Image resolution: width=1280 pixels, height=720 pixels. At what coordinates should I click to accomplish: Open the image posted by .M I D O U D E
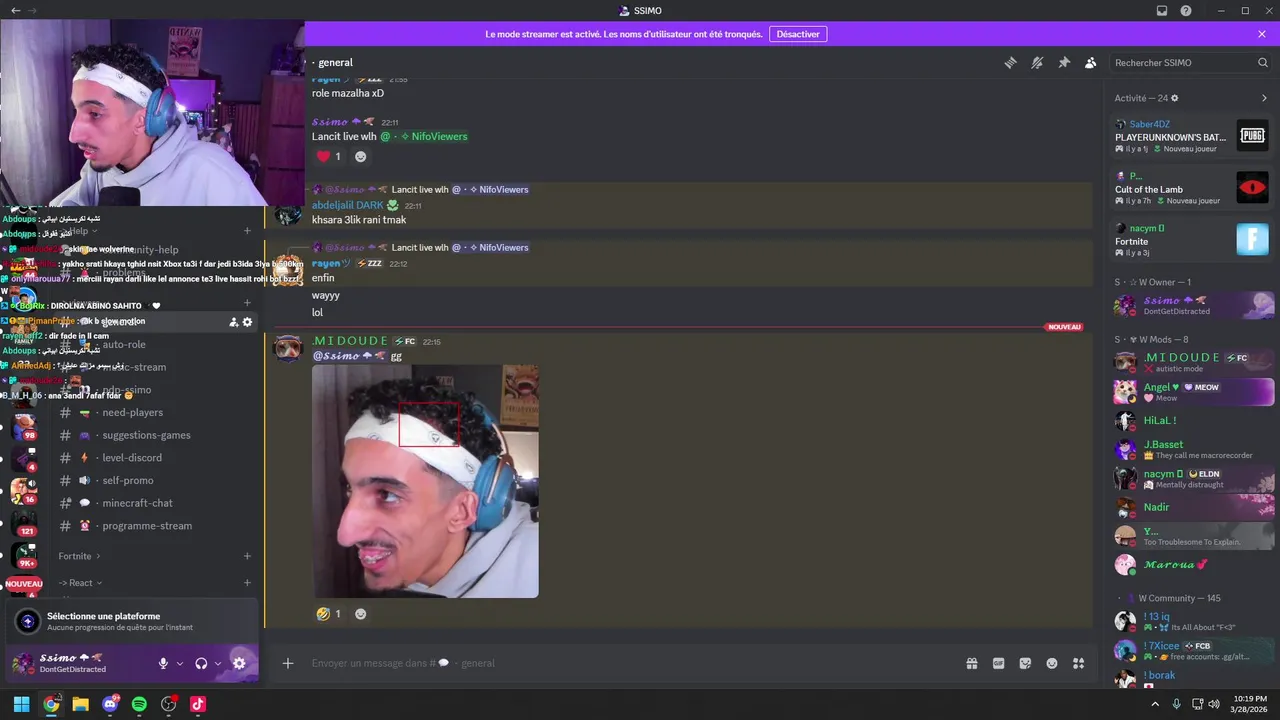[425, 481]
